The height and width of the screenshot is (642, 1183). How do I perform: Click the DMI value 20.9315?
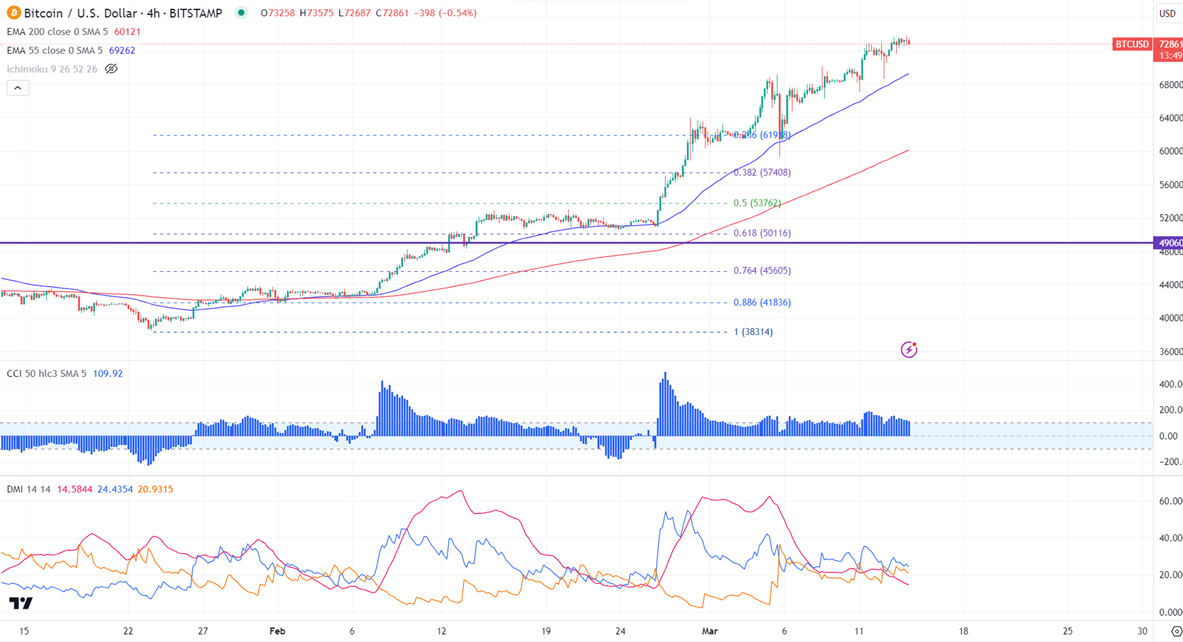pyautogui.click(x=155, y=490)
